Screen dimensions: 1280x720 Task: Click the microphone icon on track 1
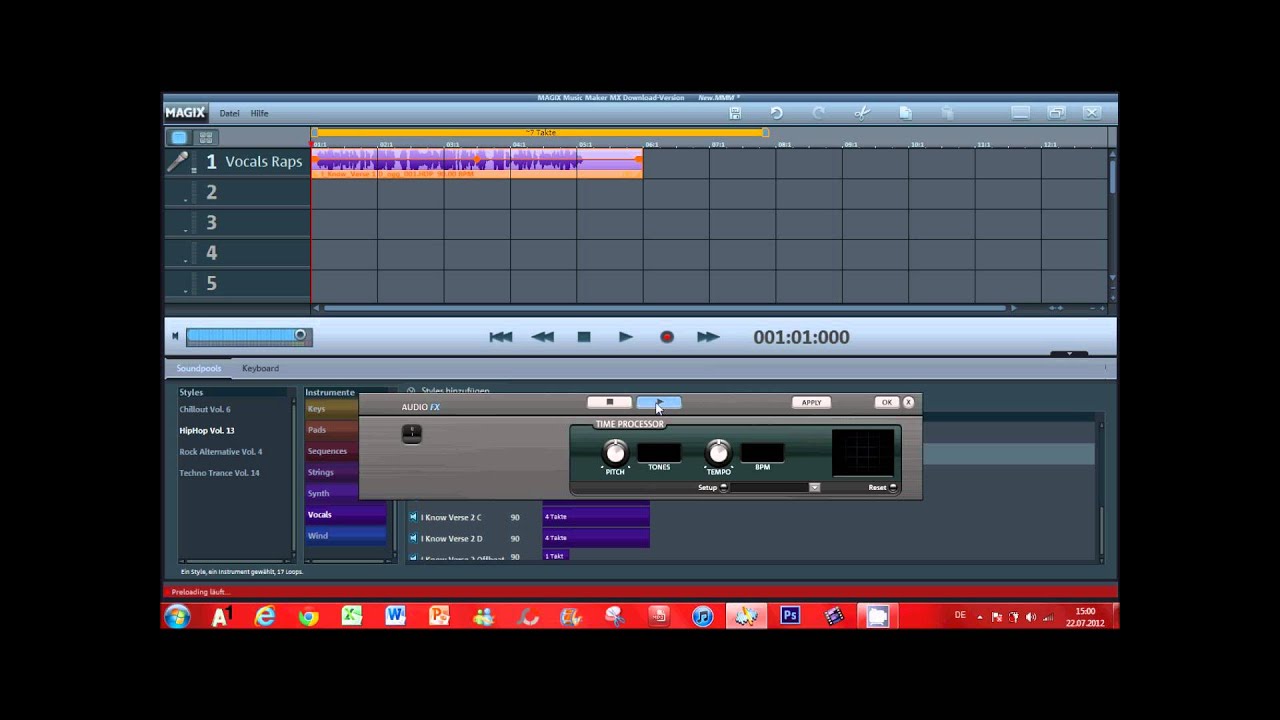[177, 162]
